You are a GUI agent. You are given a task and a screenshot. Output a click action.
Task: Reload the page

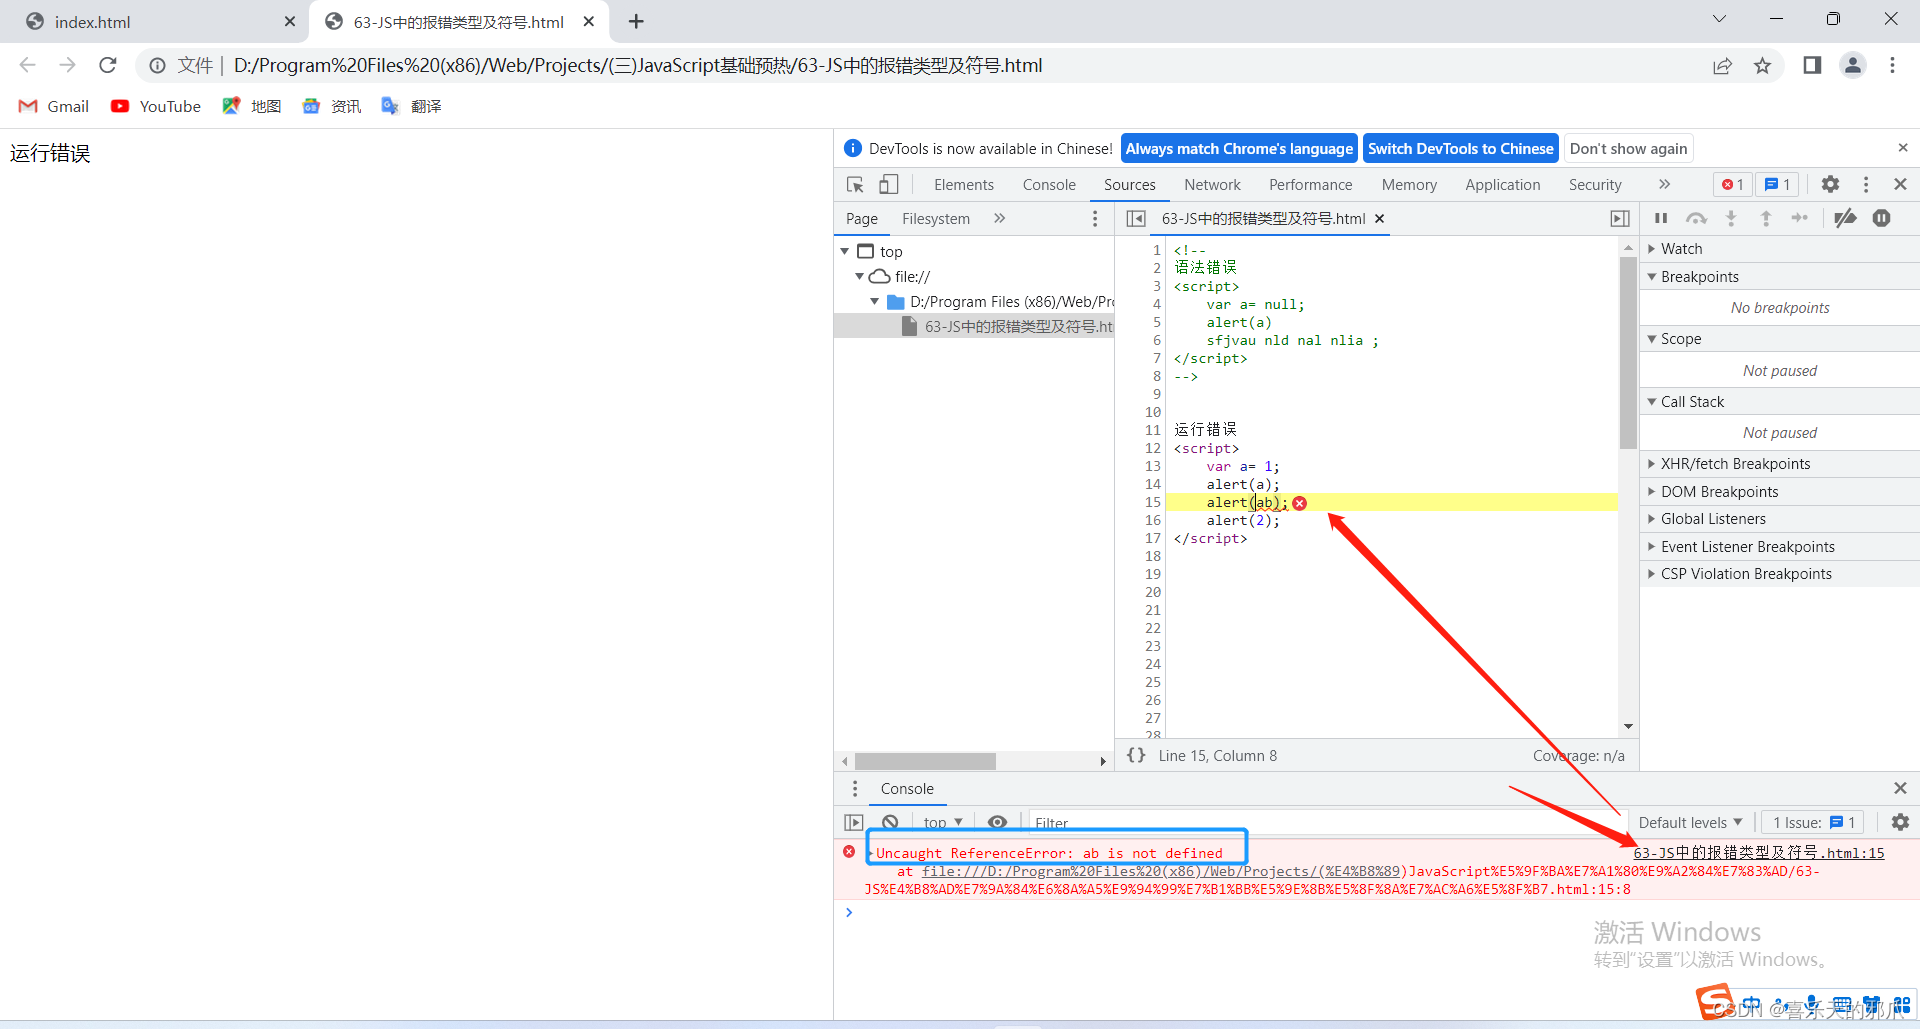tap(108, 65)
